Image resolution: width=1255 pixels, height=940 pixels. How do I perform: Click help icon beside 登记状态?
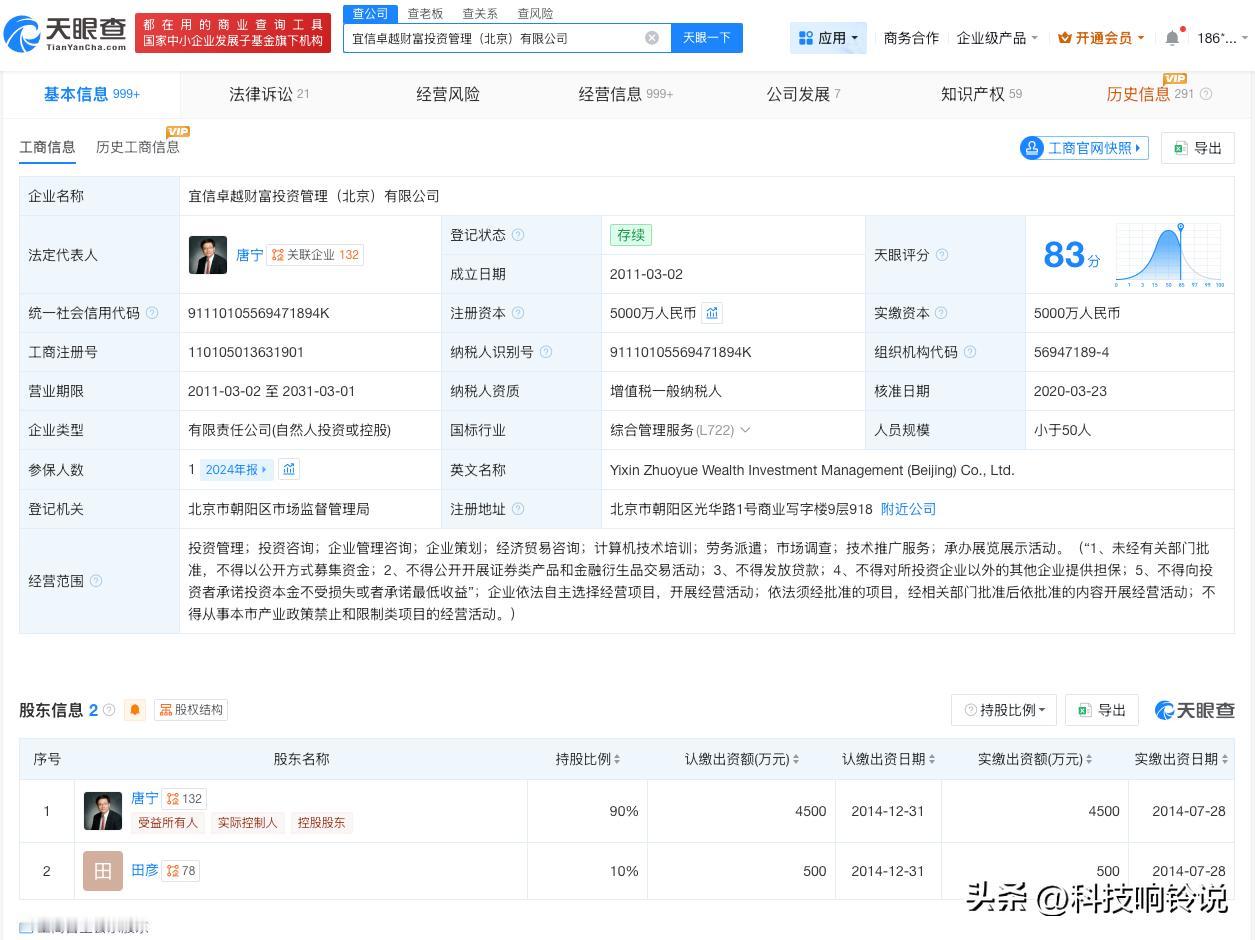[x=518, y=235]
